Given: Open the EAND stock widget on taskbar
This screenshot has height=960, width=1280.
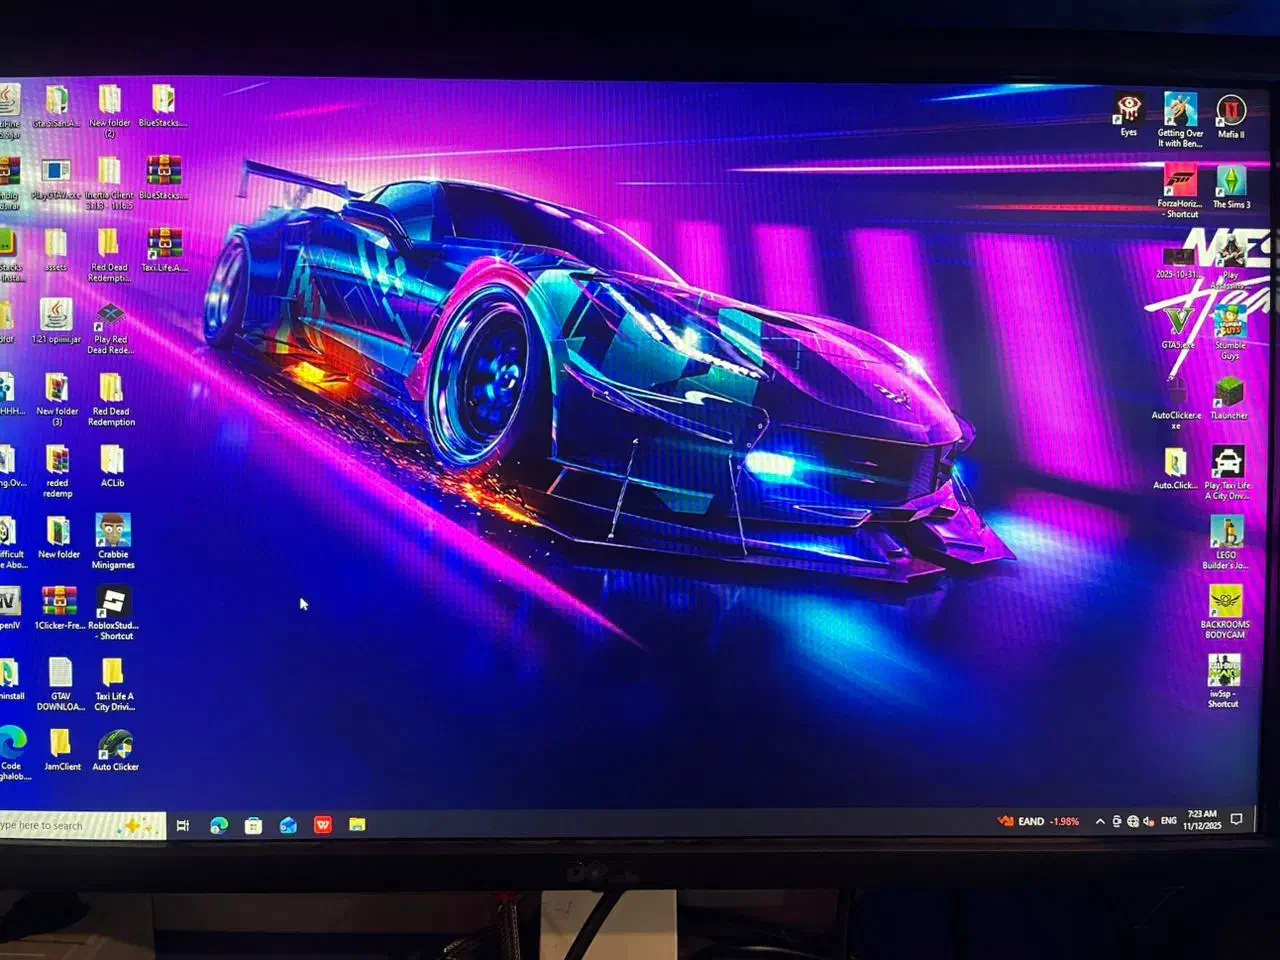Looking at the screenshot, I should point(1038,822).
